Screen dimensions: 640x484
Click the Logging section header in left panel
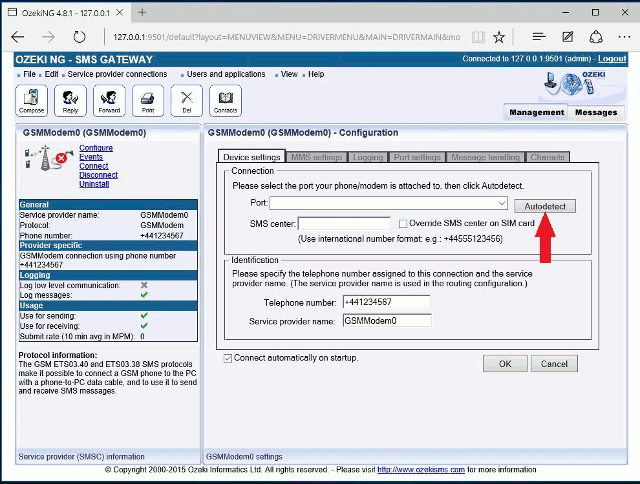coord(108,275)
